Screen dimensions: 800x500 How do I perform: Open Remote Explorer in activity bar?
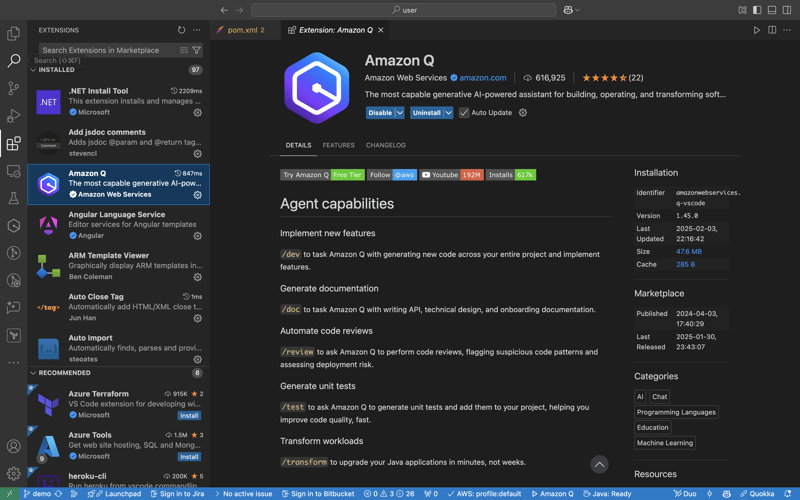tap(14, 171)
